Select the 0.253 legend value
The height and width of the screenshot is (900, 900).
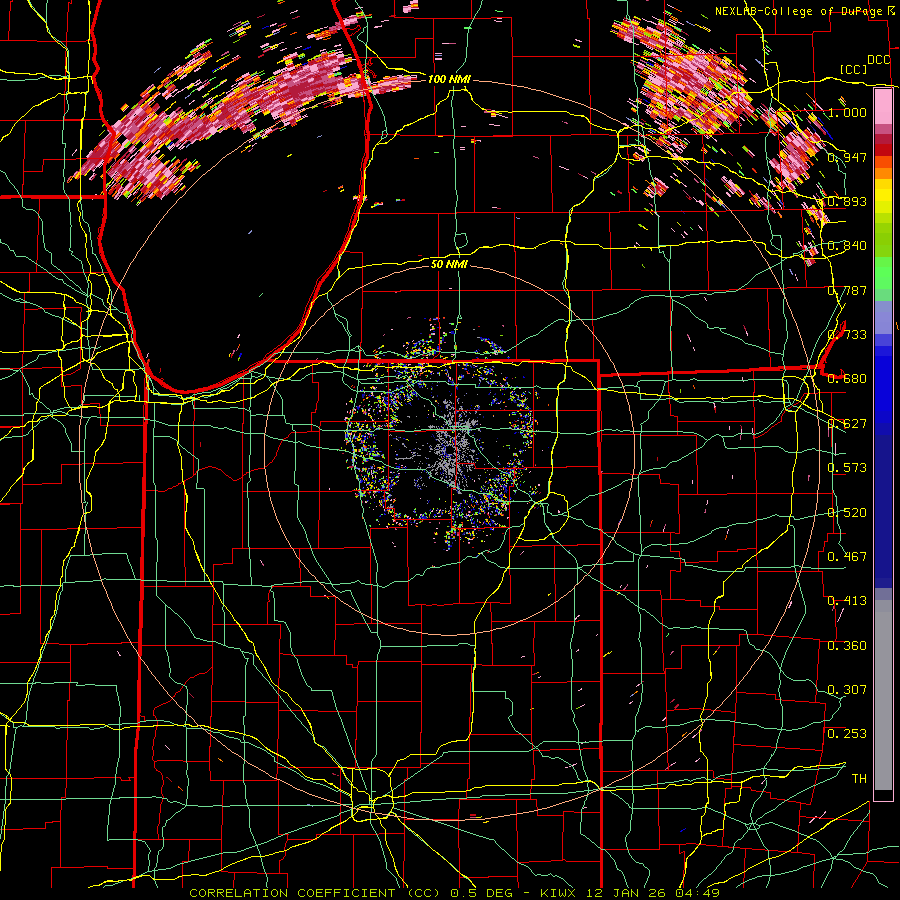click(x=847, y=734)
